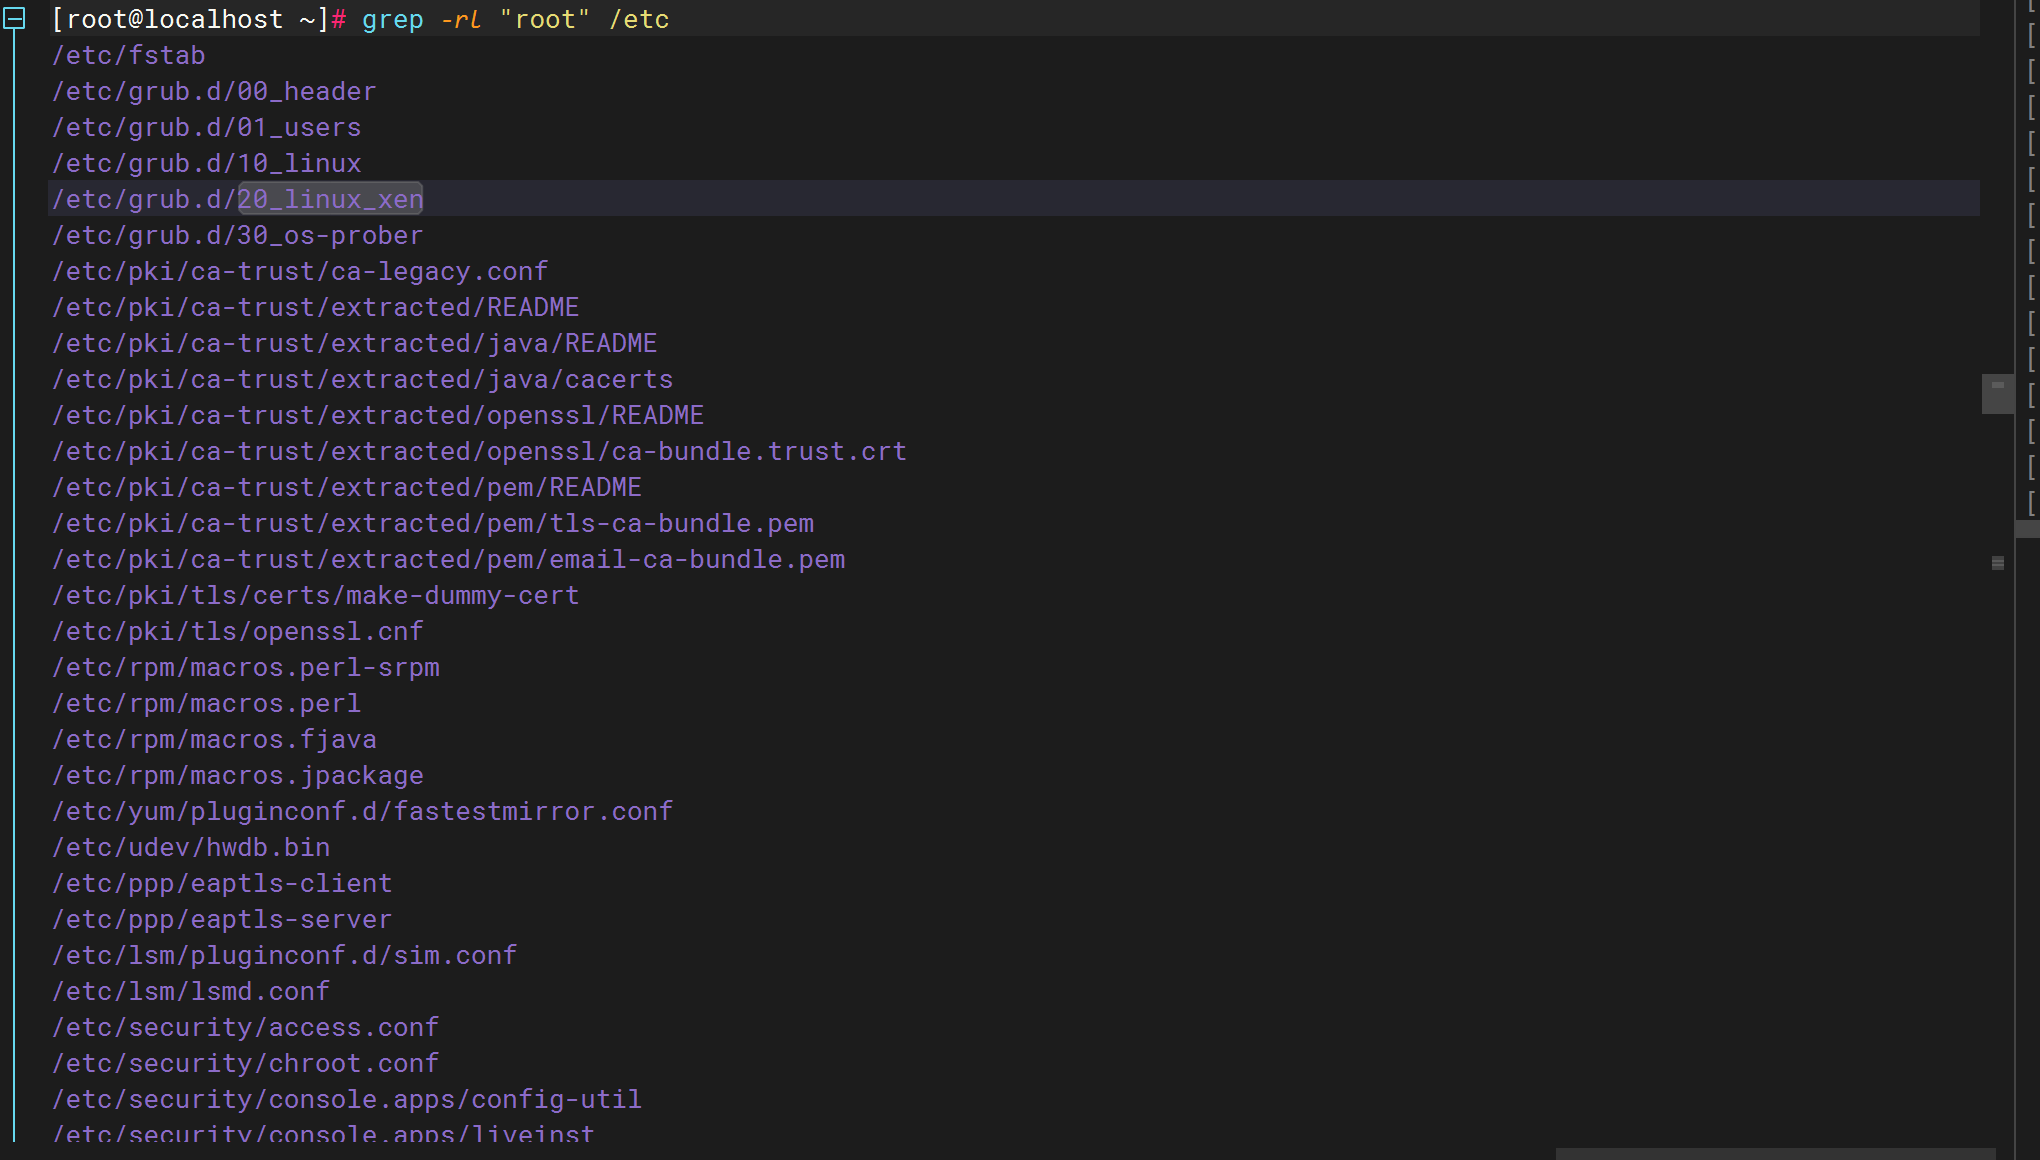Click the ca-legacy.conf path line
2040x1160 pixels.
point(300,271)
